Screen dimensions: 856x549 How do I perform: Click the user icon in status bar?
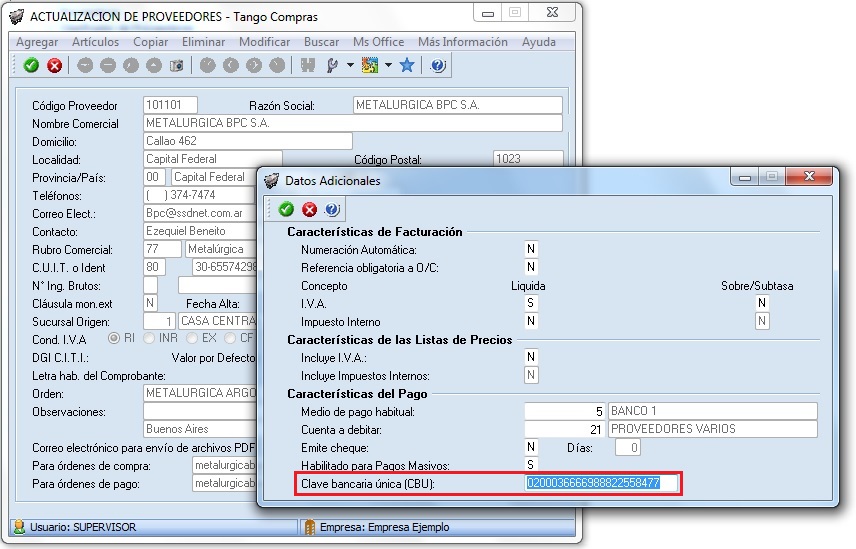(20, 527)
